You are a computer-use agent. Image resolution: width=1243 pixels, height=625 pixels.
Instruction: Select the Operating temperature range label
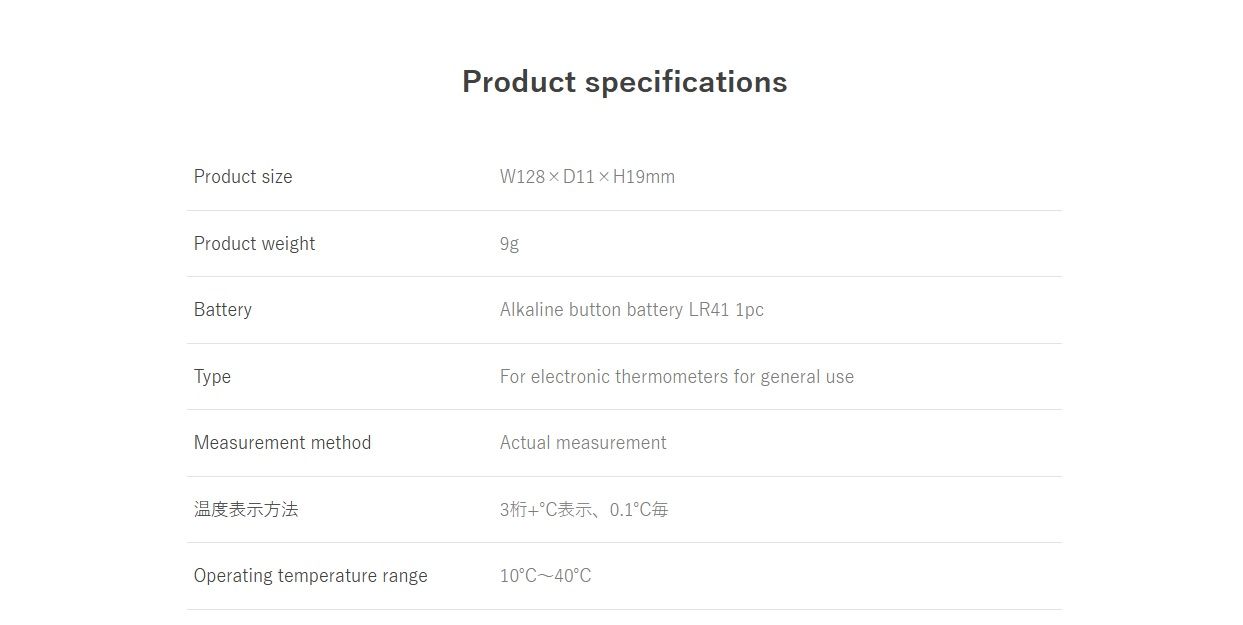tap(310, 576)
